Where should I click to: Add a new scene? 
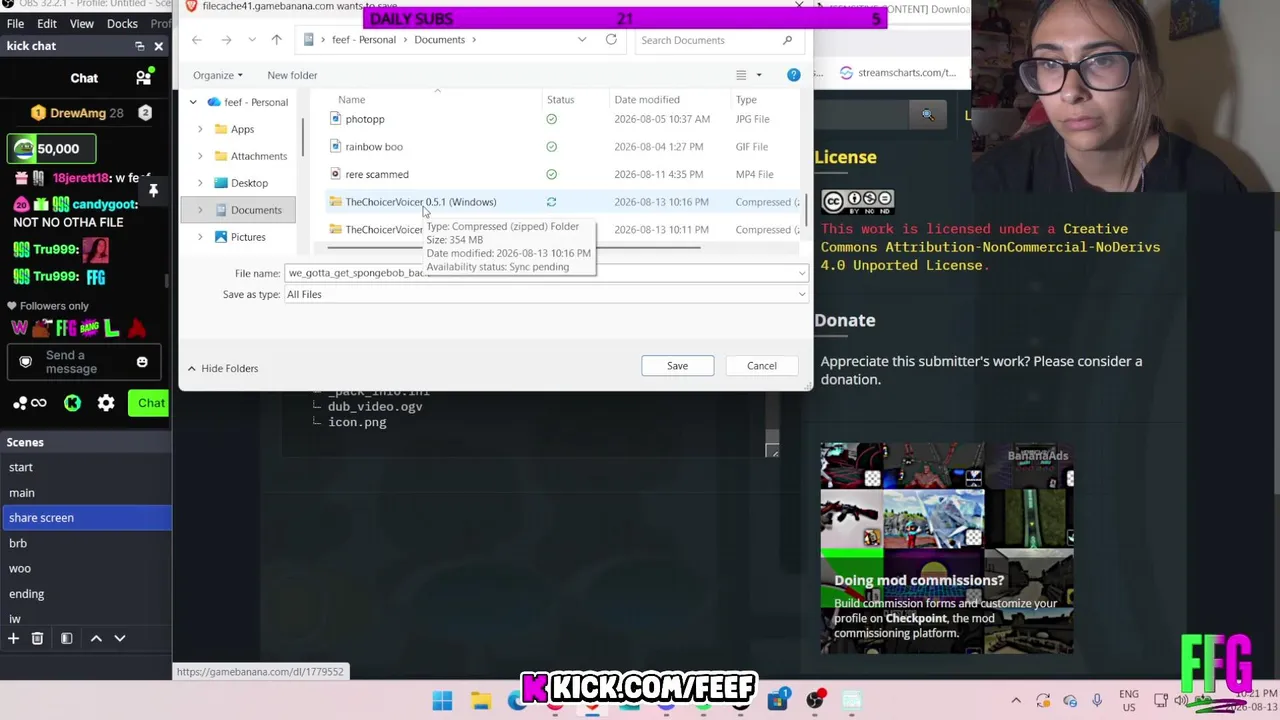pos(13,638)
